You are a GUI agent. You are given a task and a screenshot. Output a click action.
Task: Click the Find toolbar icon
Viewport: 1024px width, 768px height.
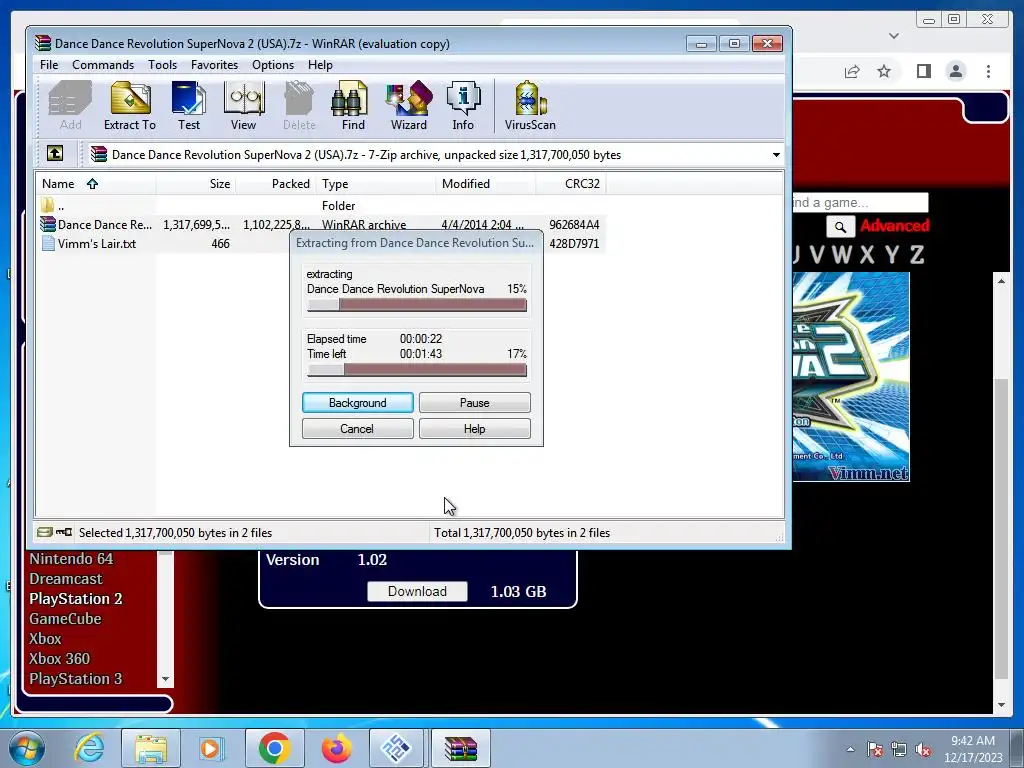pyautogui.click(x=353, y=106)
